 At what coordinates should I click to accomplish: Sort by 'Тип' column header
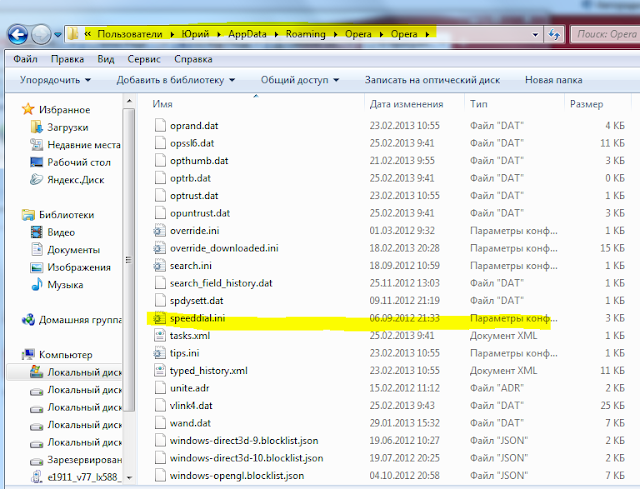click(x=478, y=104)
